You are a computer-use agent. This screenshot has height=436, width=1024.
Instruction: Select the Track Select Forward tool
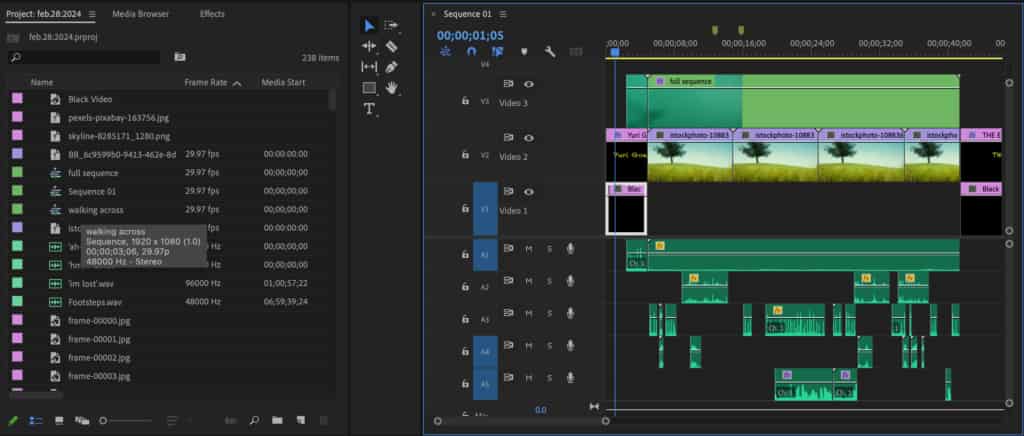(x=391, y=25)
